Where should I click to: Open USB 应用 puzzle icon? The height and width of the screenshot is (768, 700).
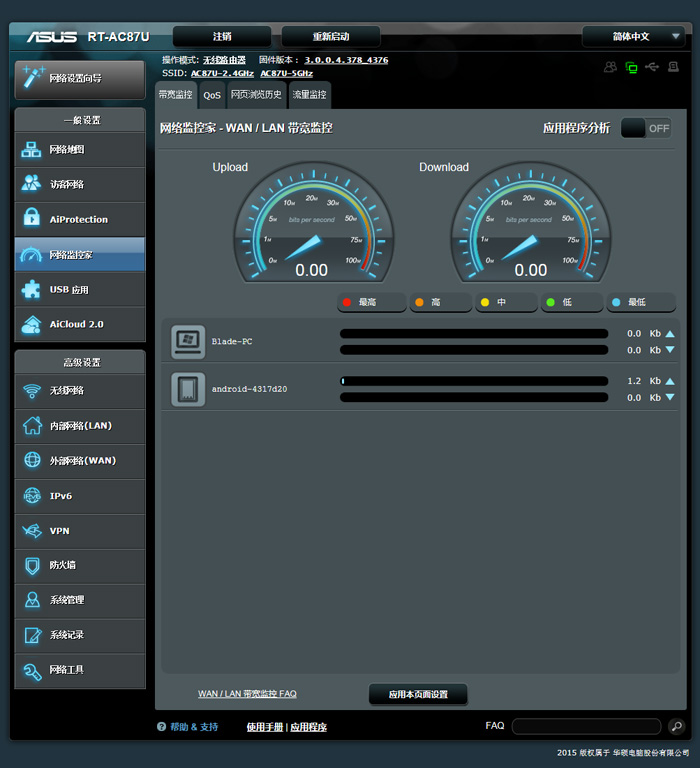[x=31, y=289]
